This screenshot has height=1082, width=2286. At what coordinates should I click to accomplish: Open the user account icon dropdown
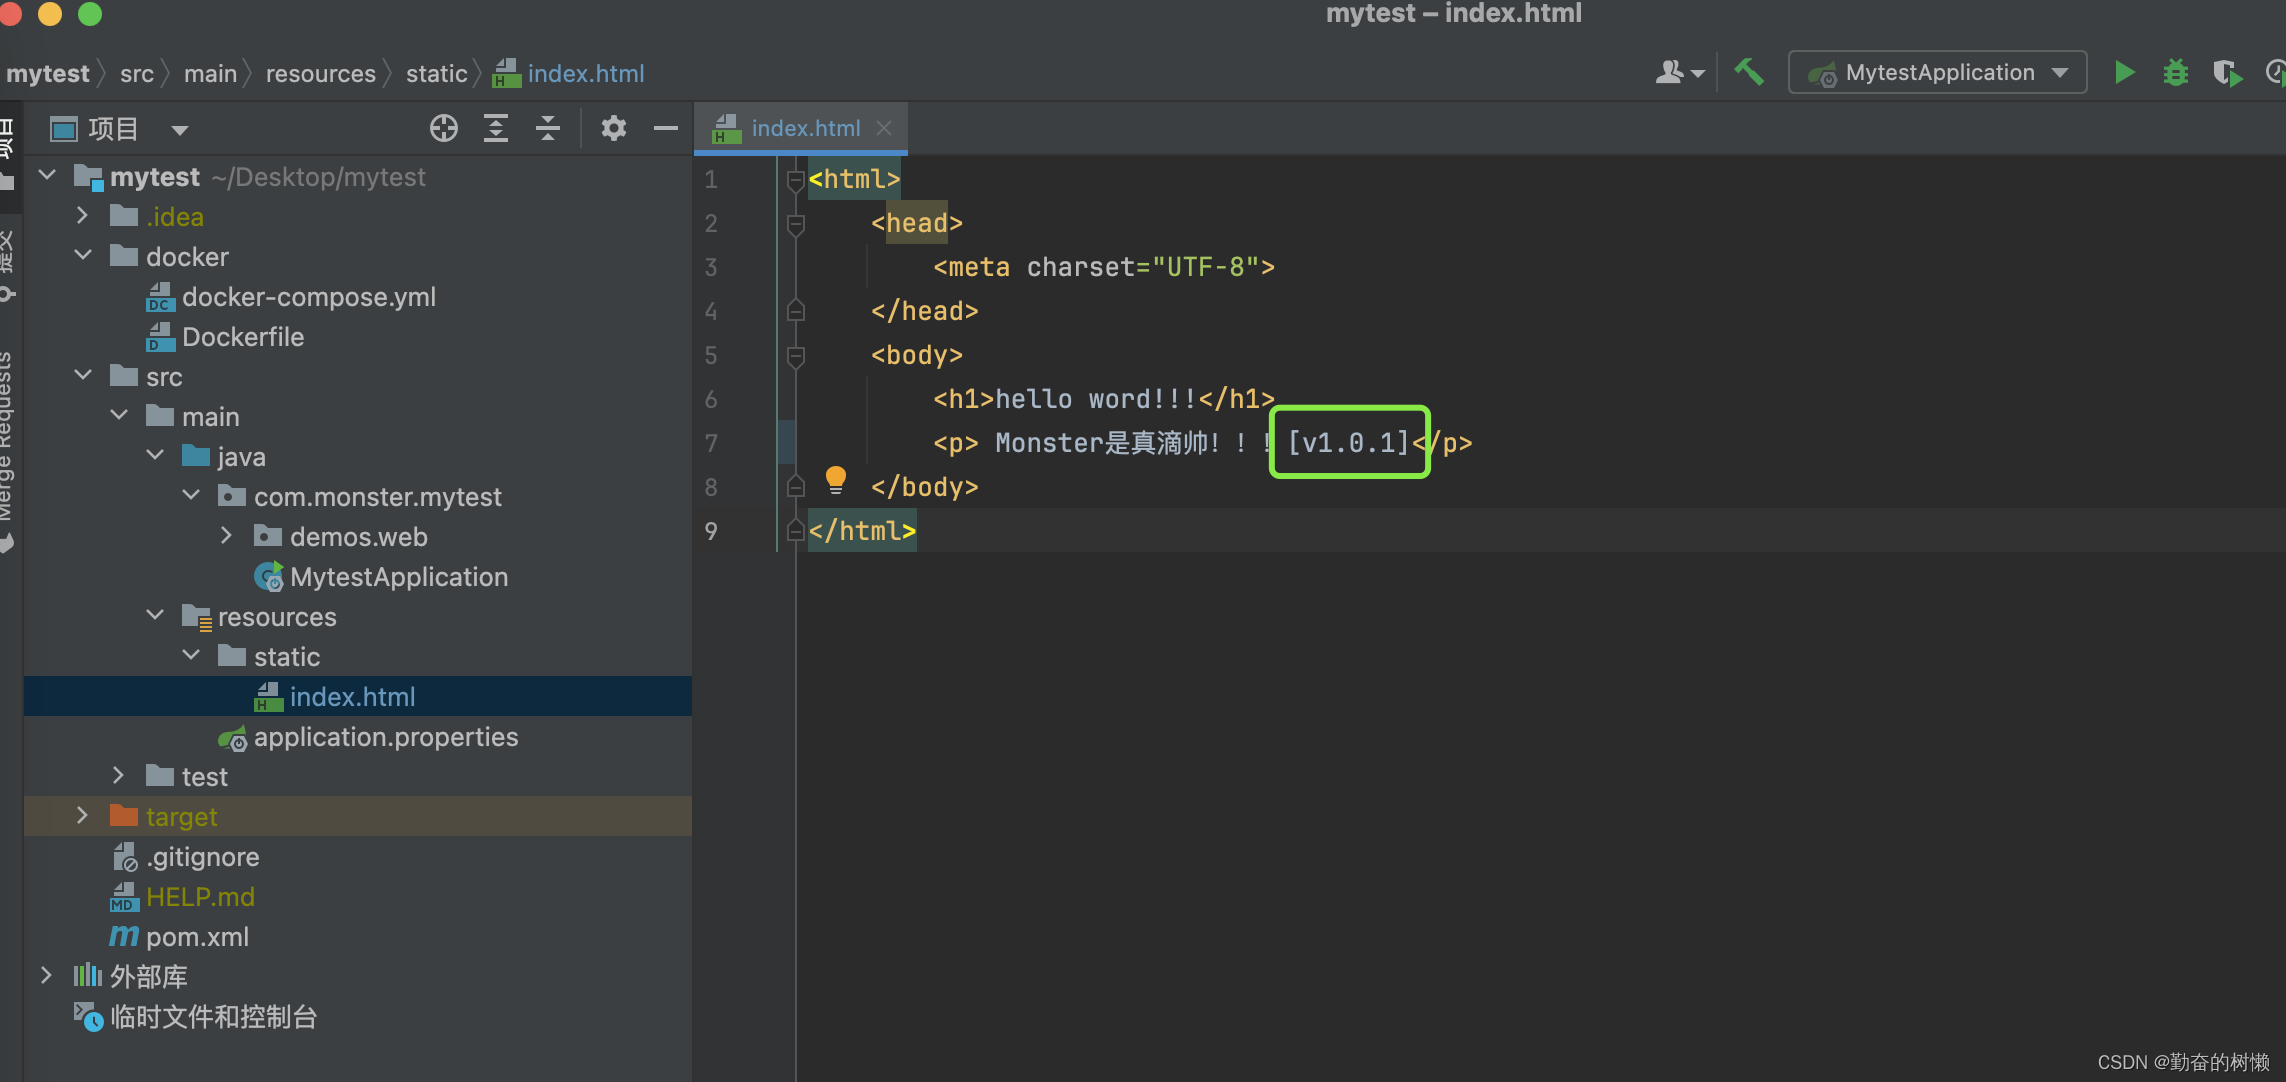click(1680, 72)
